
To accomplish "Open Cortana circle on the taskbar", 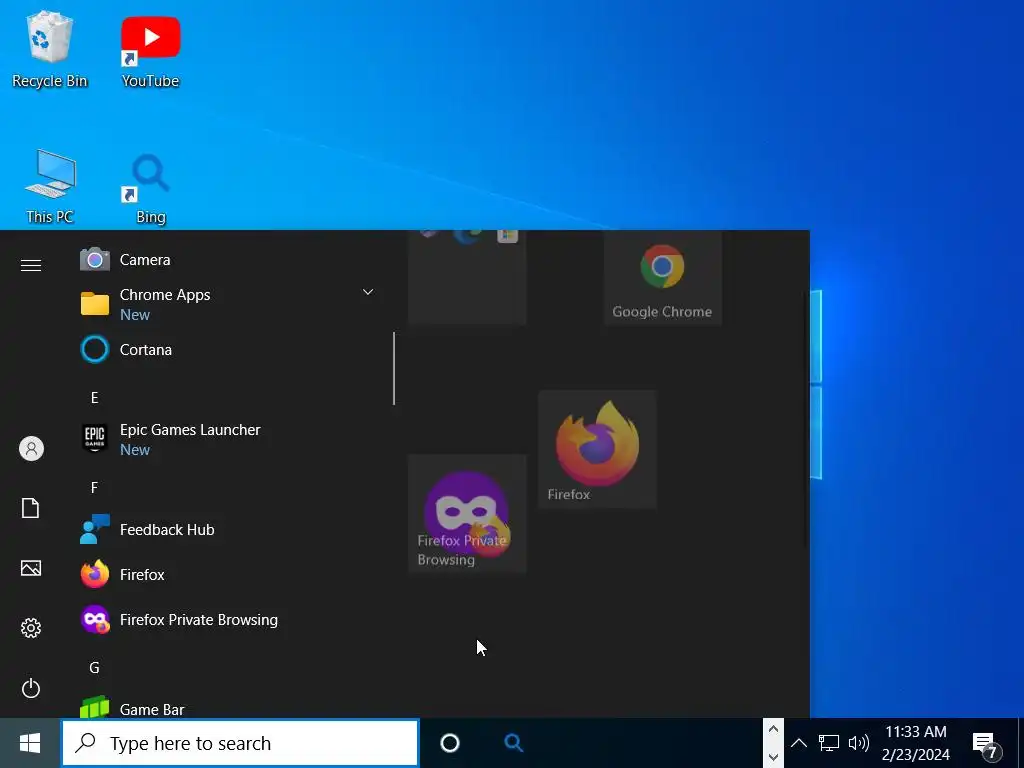I will pyautogui.click(x=450, y=743).
